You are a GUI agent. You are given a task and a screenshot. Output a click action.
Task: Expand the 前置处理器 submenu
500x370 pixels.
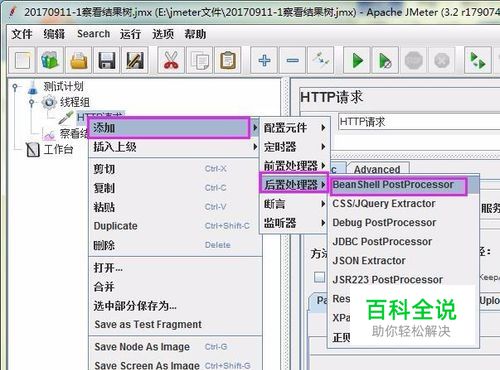[x=295, y=166]
